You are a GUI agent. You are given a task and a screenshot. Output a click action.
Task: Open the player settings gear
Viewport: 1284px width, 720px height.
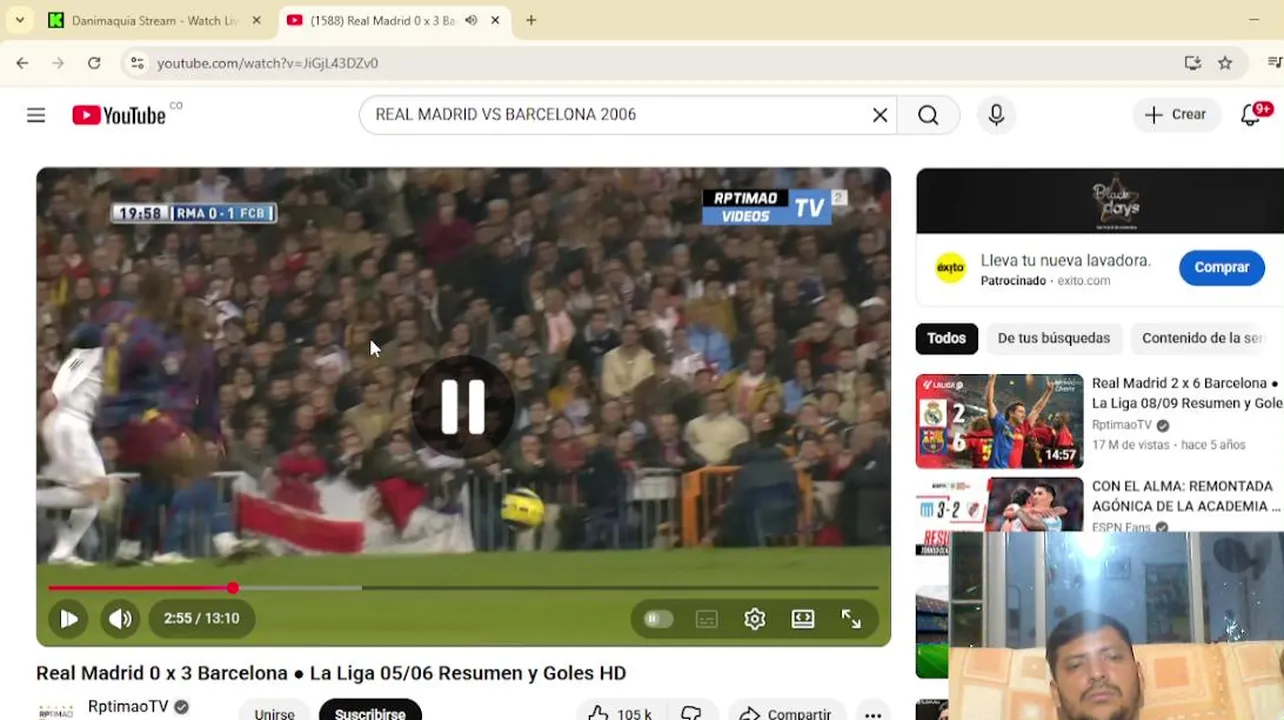pyautogui.click(x=755, y=619)
